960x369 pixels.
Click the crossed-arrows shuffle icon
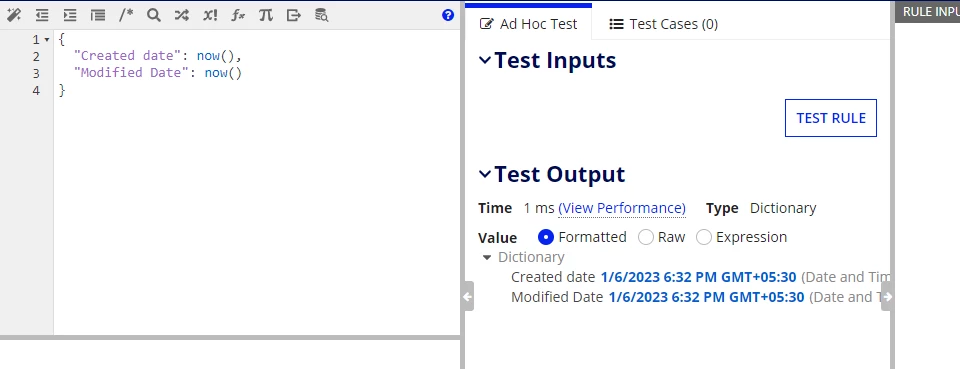point(181,15)
